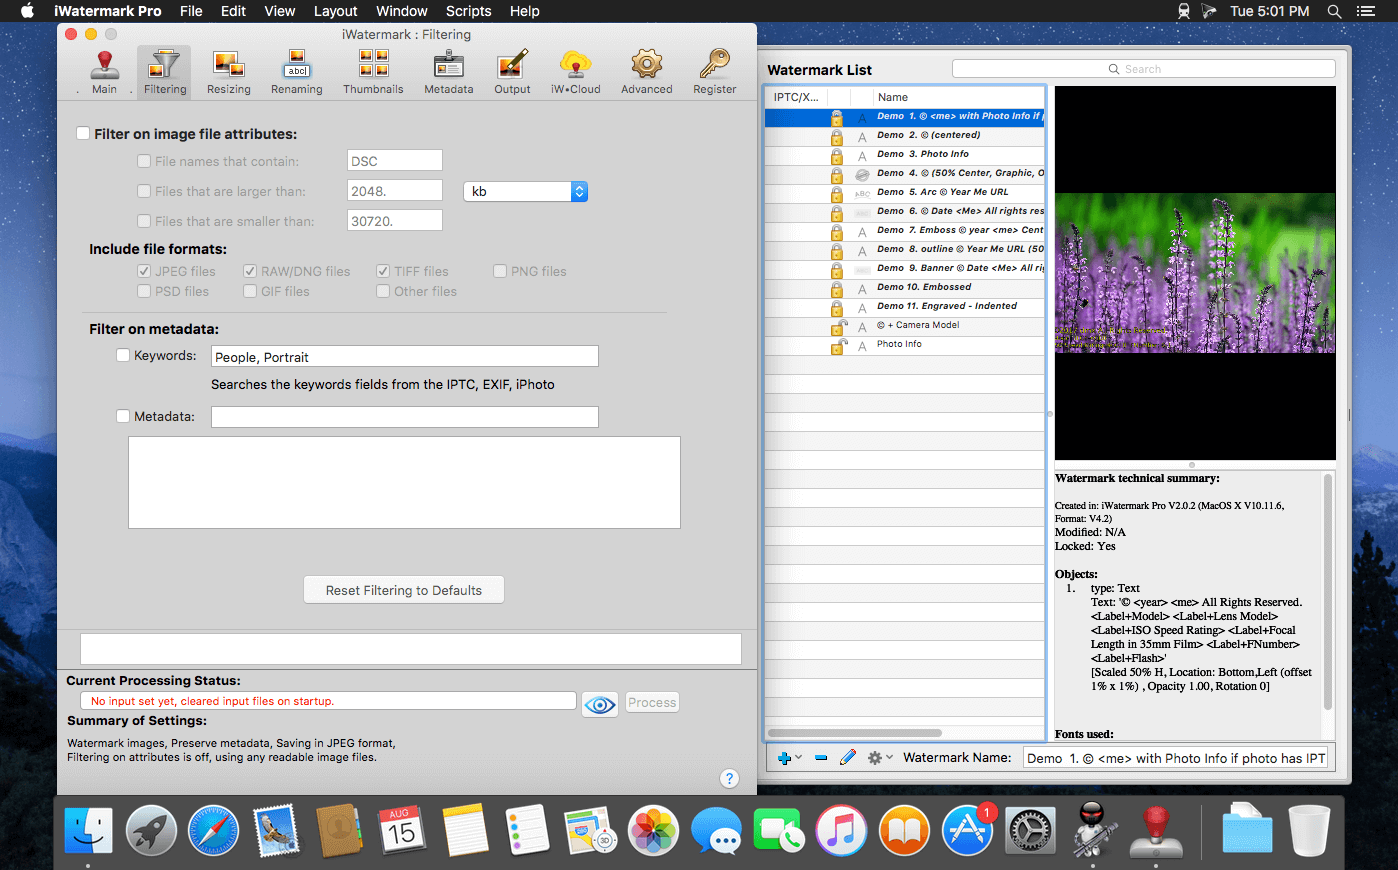1398x870 pixels.
Task: Switch to the Thumbnails pane
Action: (x=373, y=72)
